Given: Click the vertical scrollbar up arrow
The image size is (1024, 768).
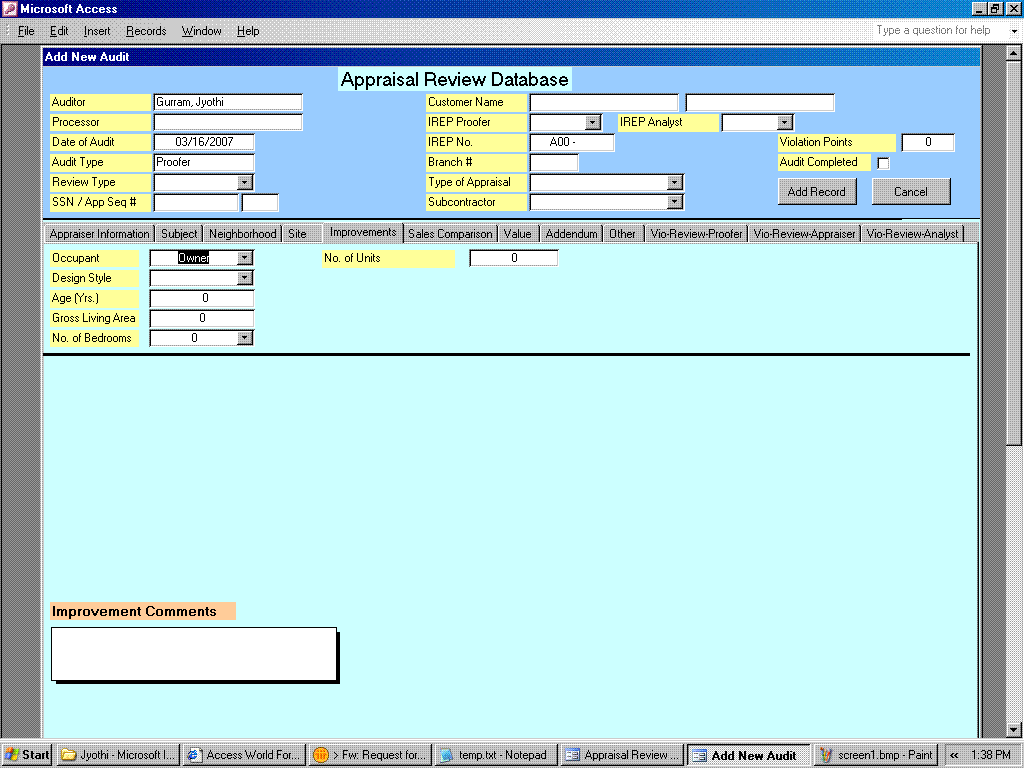Looking at the screenshot, I should tap(1014, 53).
